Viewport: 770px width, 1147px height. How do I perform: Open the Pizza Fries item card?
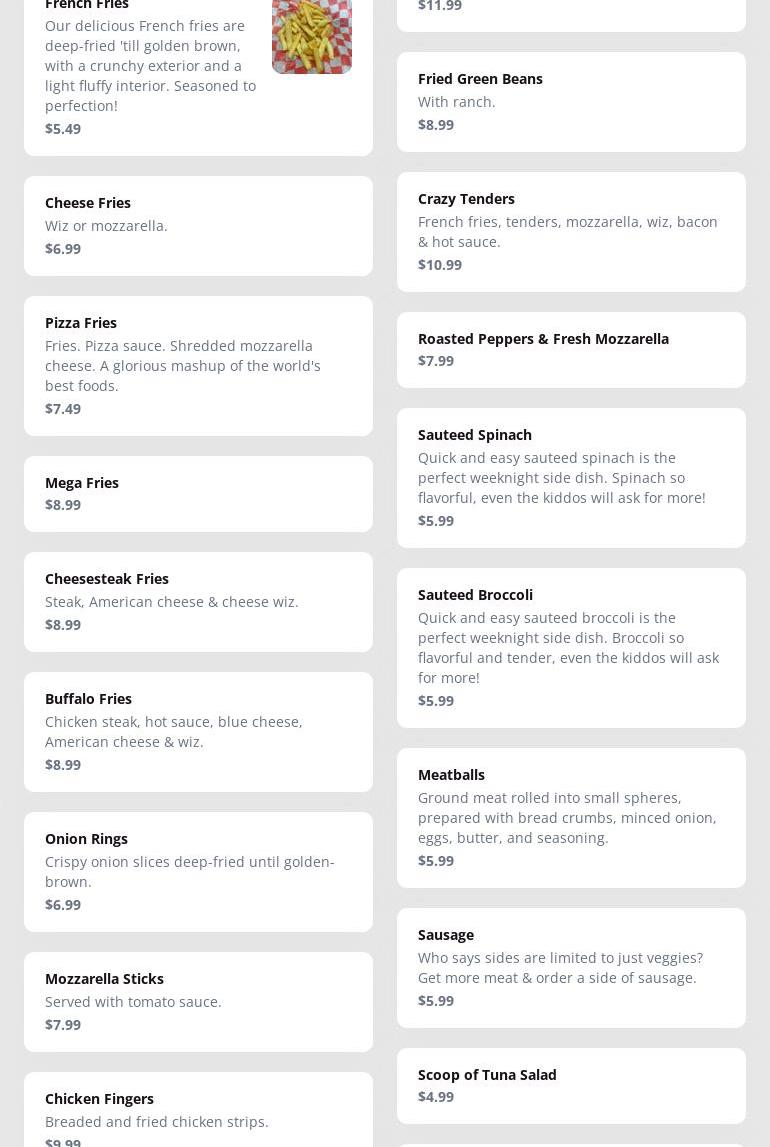[x=198, y=366]
